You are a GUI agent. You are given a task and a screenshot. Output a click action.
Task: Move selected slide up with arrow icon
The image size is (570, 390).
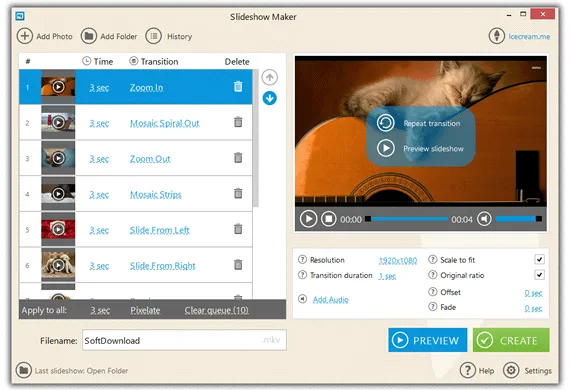(269, 77)
